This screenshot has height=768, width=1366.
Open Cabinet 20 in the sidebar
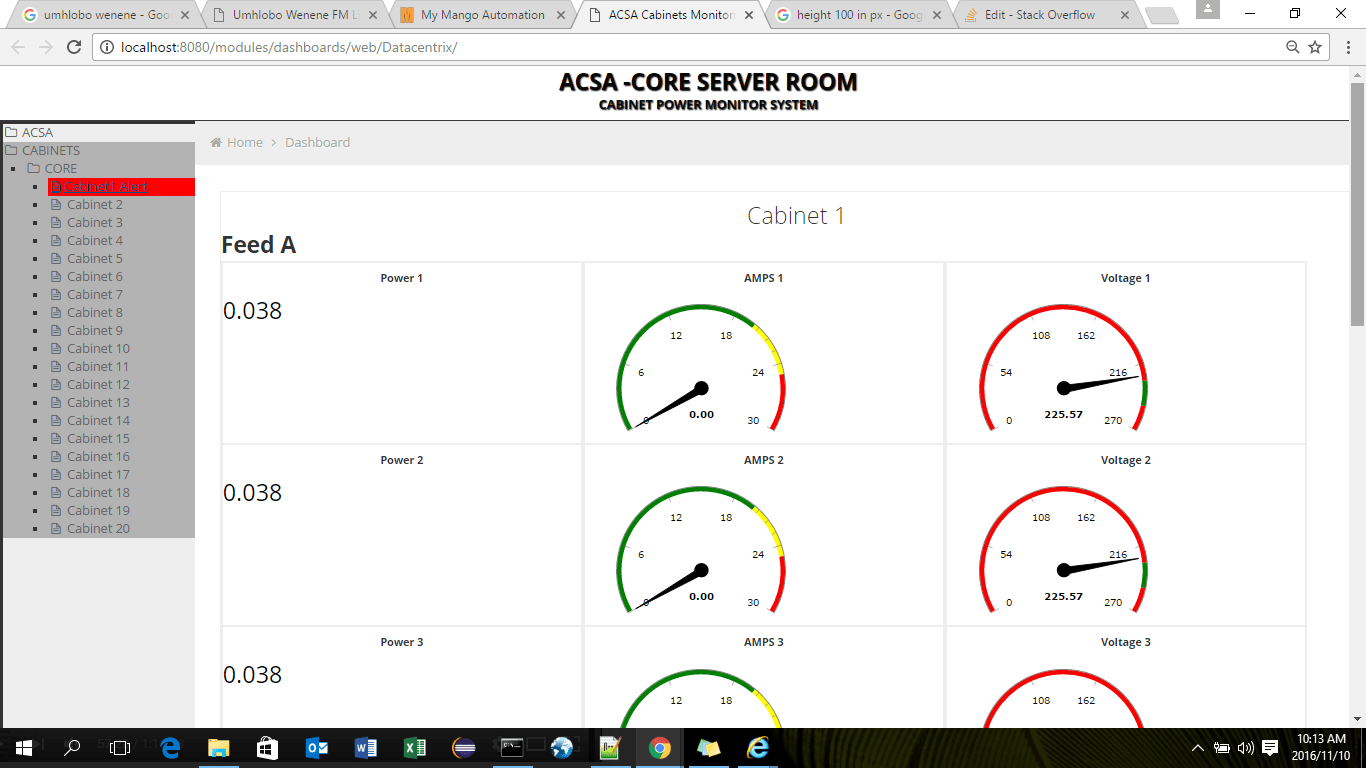click(x=98, y=529)
